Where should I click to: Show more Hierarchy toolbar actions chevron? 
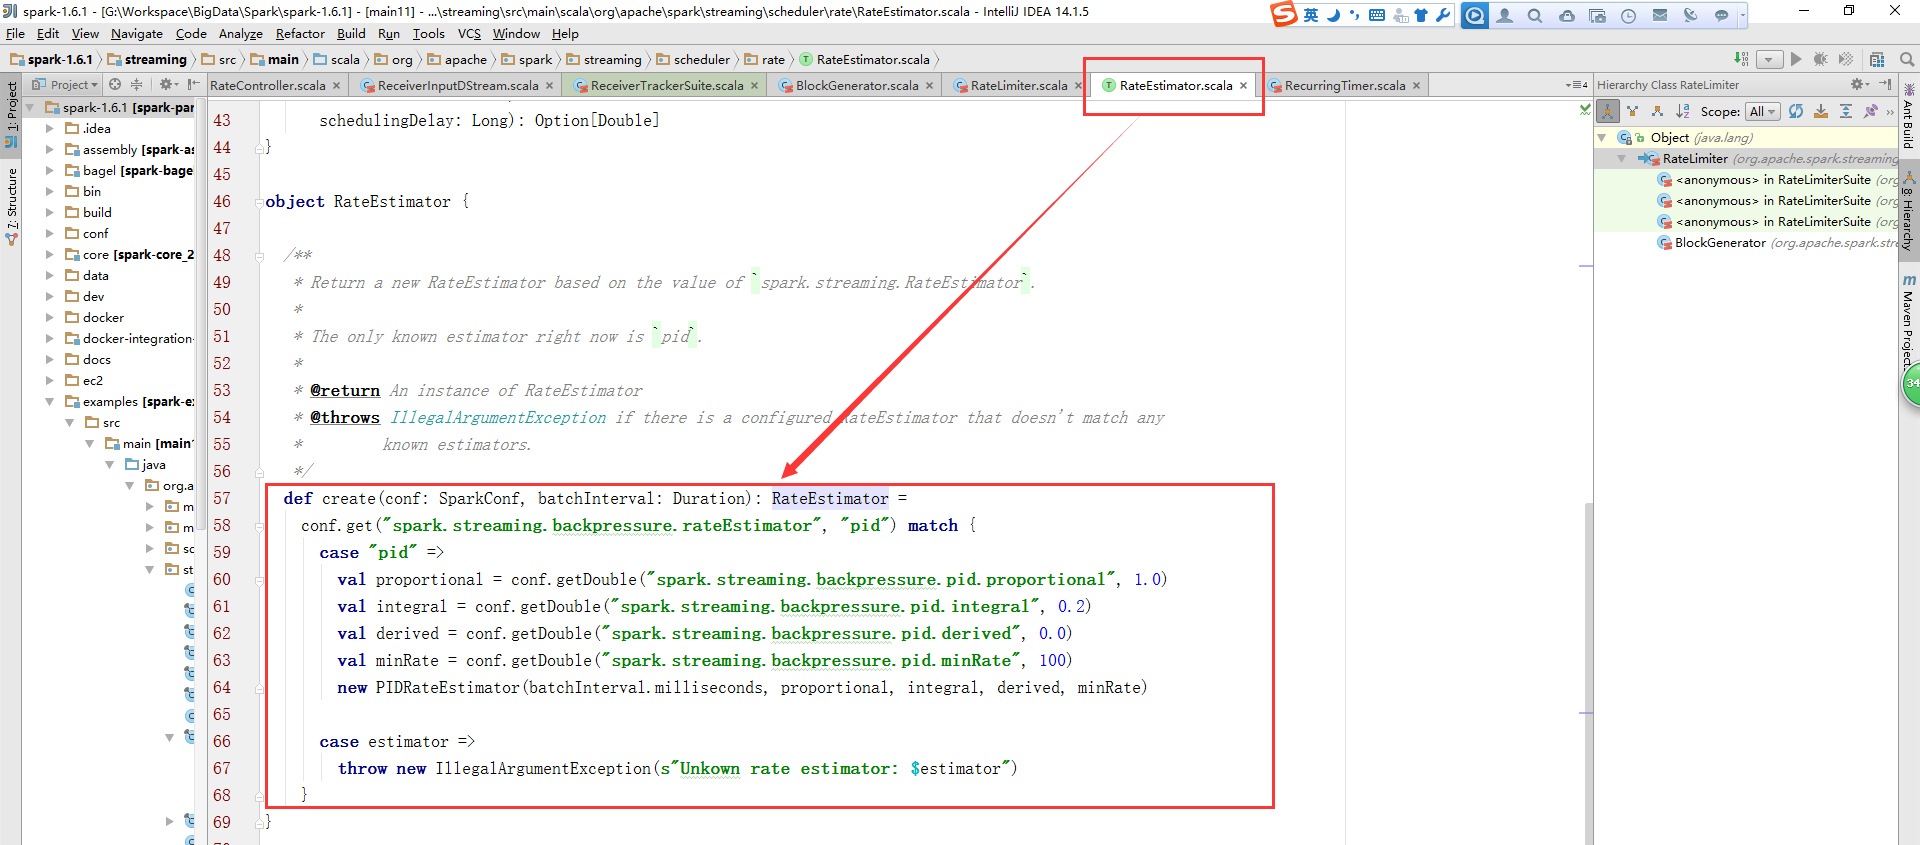point(1890,112)
